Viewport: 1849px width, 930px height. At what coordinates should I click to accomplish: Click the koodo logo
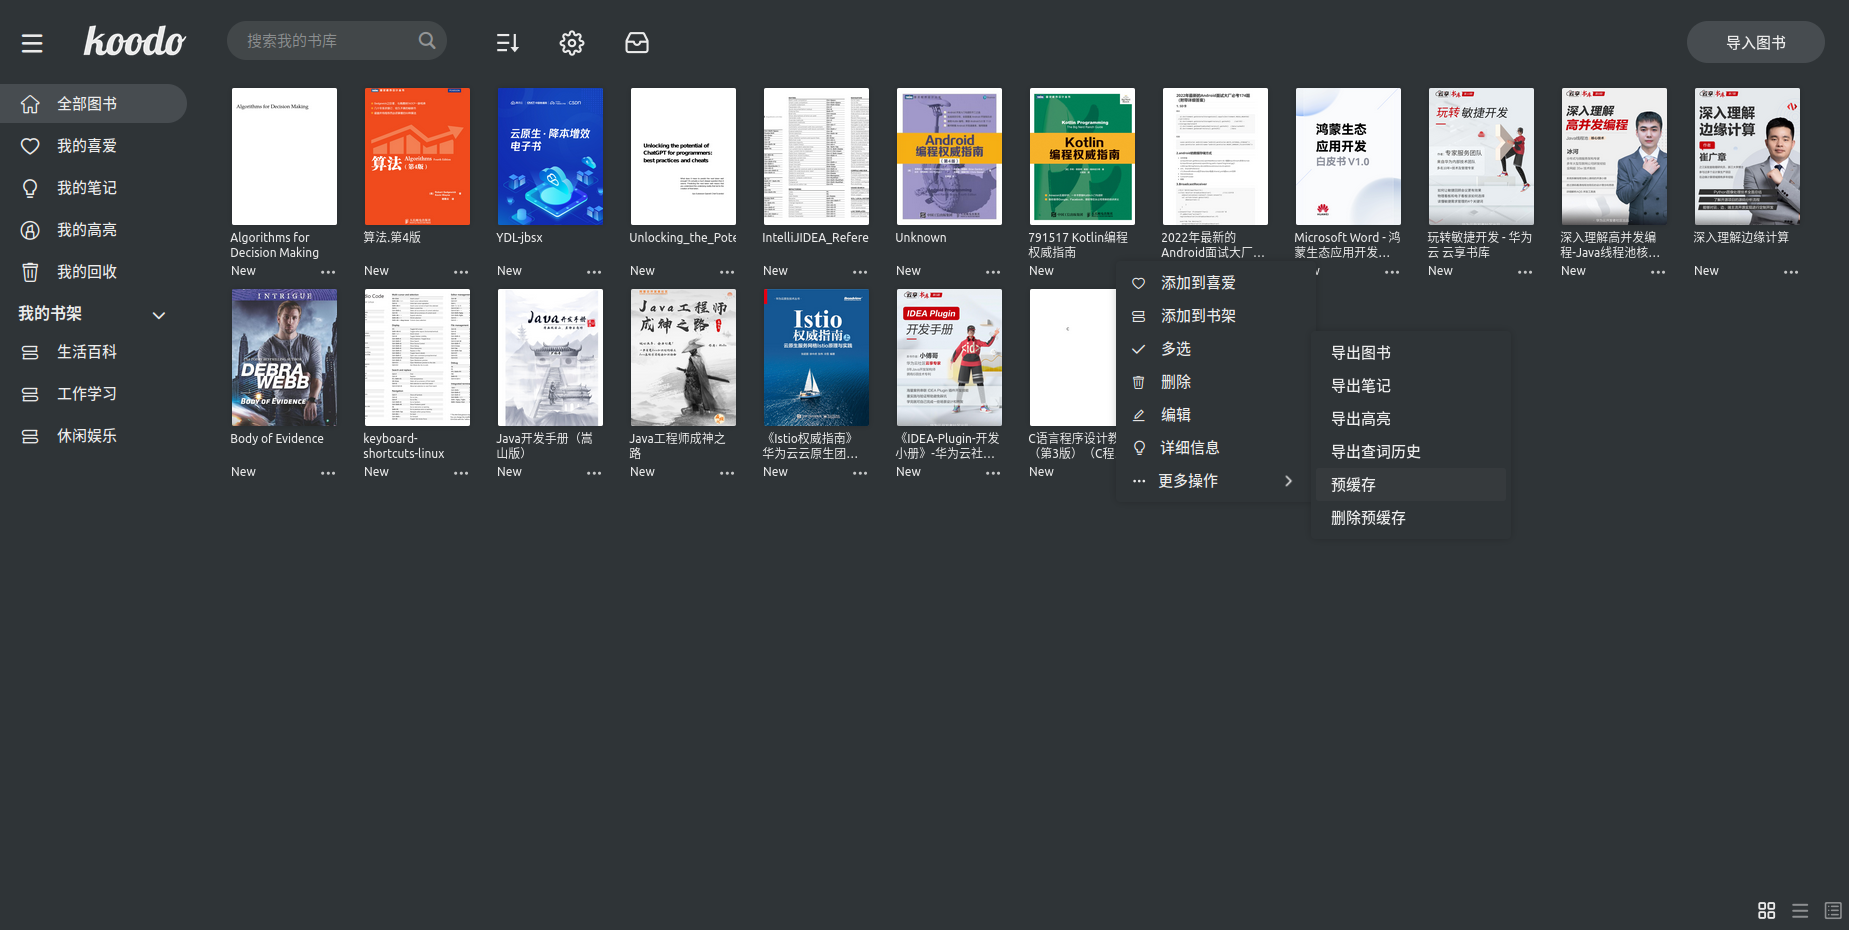pos(134,41)
